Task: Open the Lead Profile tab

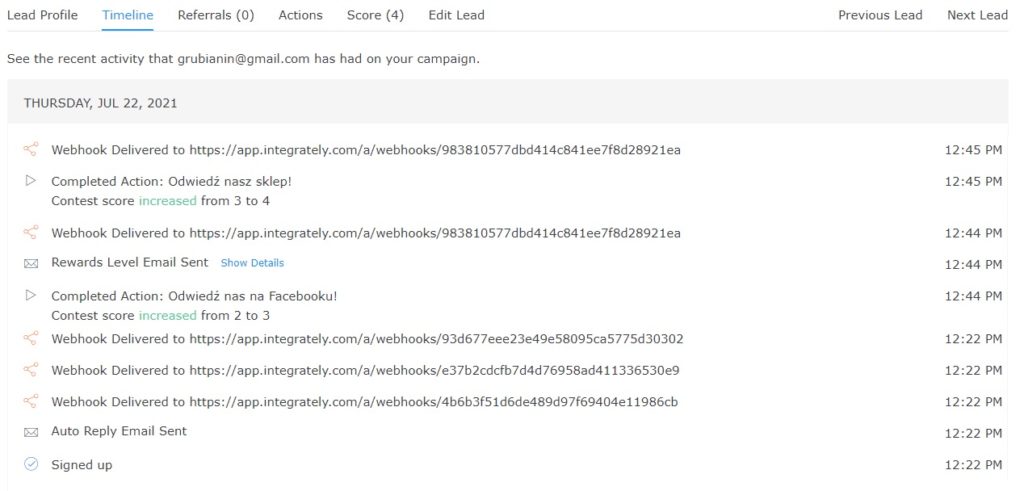Action: pos(42,15)
